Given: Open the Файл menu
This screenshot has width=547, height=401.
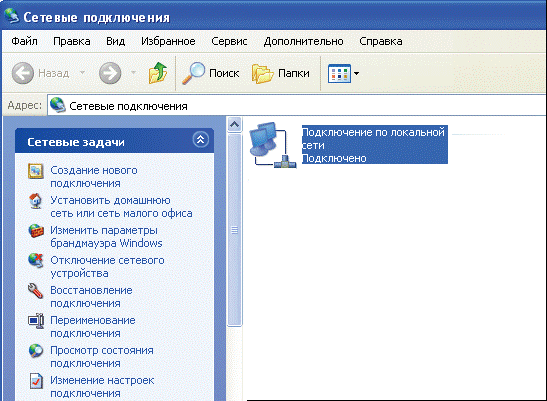Looking at the screenshot, I should click(x=24, y=41).
